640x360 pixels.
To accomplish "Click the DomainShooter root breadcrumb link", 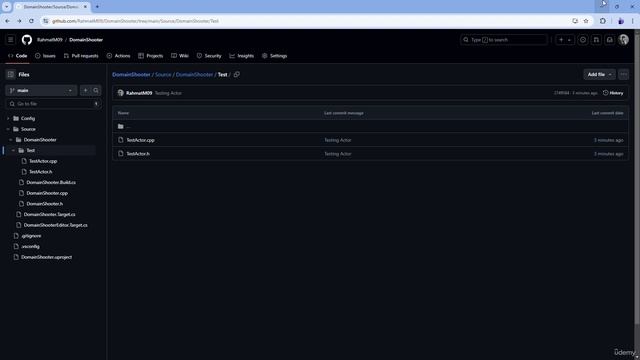I will [131, 75].
